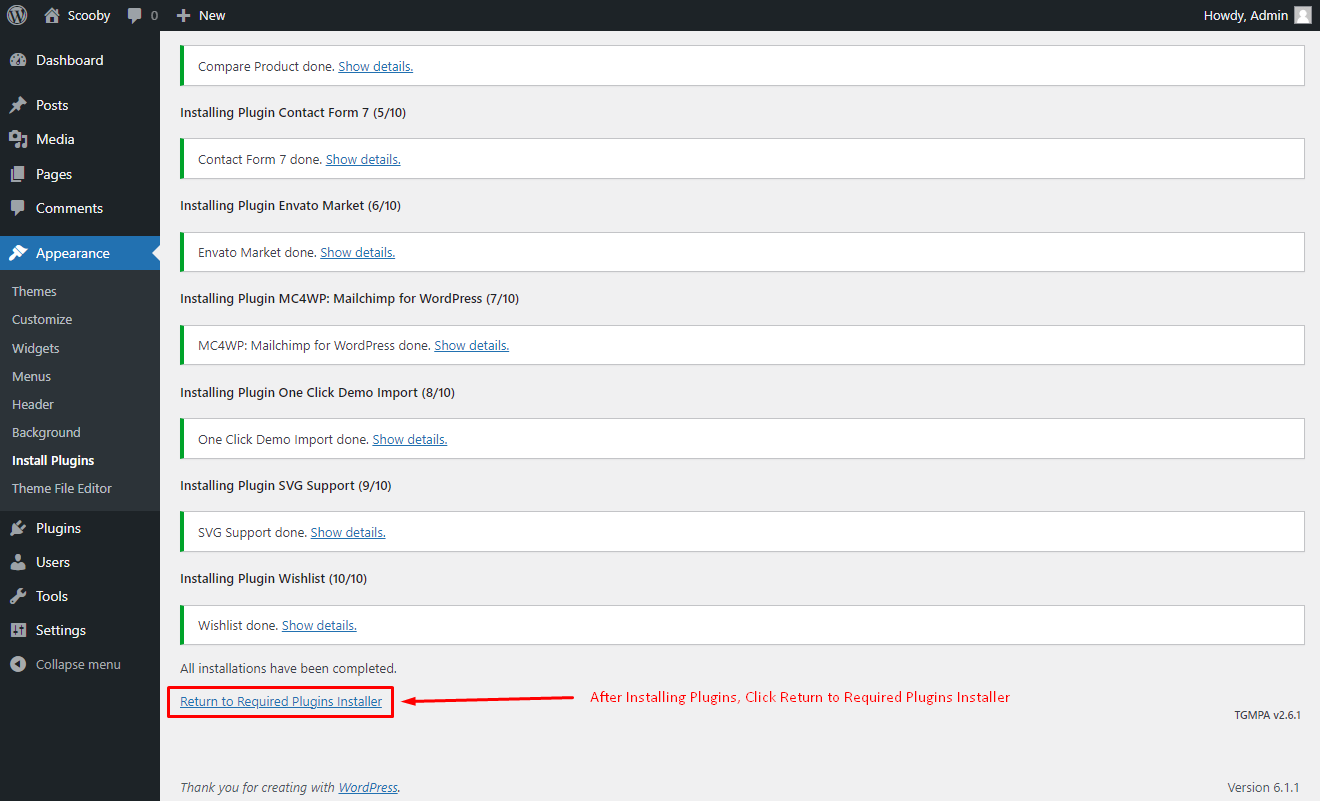Click the Collapse menu arrow icon
Screen dimensions: 1320x801
pyautogui.click(x=18, y=664)
